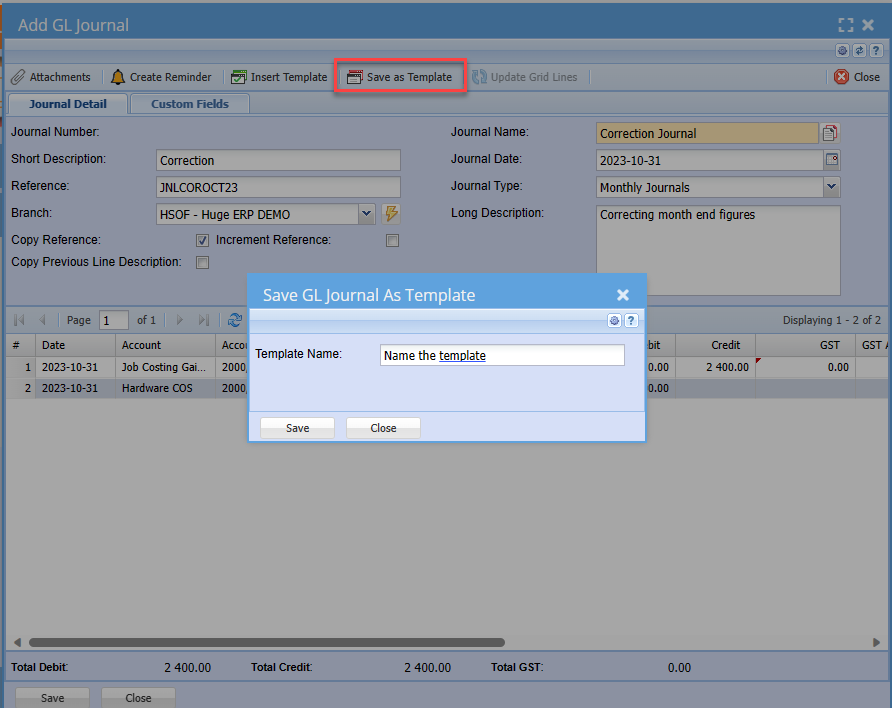Toggle the Copy Reference checkbox
The image size is (892, 708).
[202, 241]
